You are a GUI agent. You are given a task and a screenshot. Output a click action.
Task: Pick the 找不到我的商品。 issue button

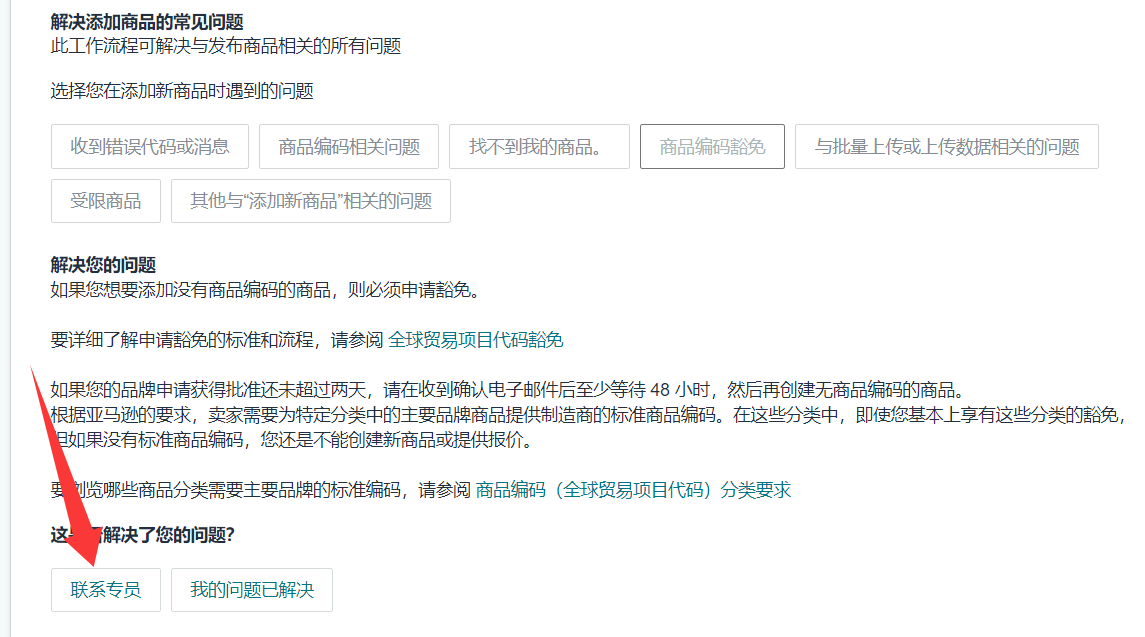[x=539, y=147]
